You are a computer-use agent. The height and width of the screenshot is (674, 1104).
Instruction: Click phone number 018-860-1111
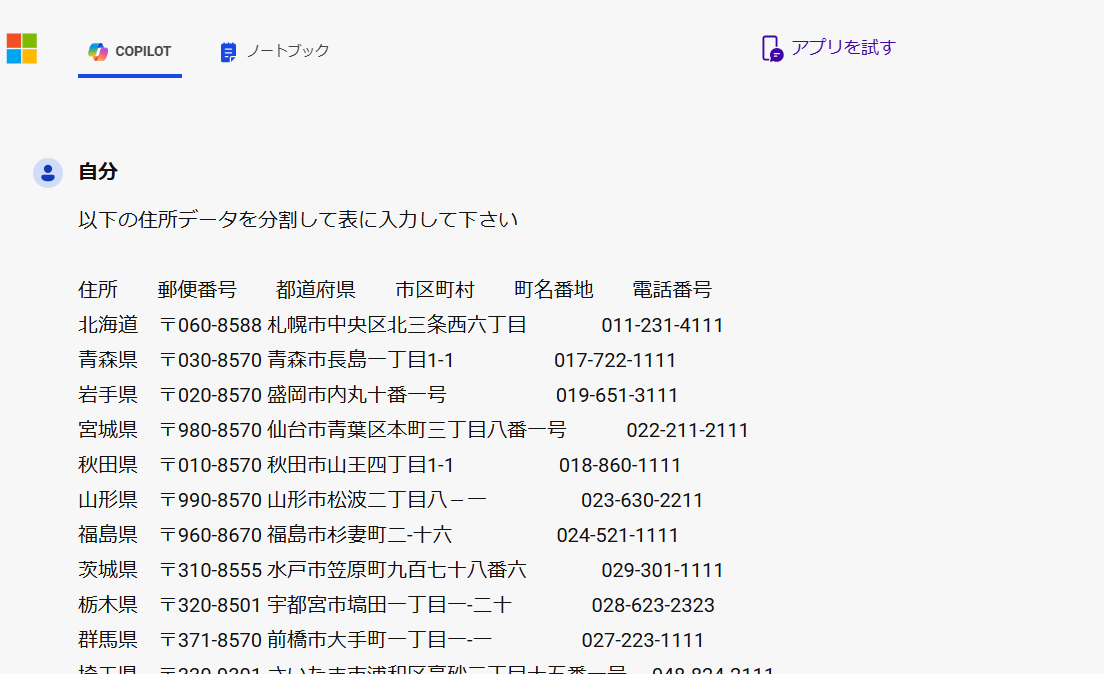pos(620,466)
